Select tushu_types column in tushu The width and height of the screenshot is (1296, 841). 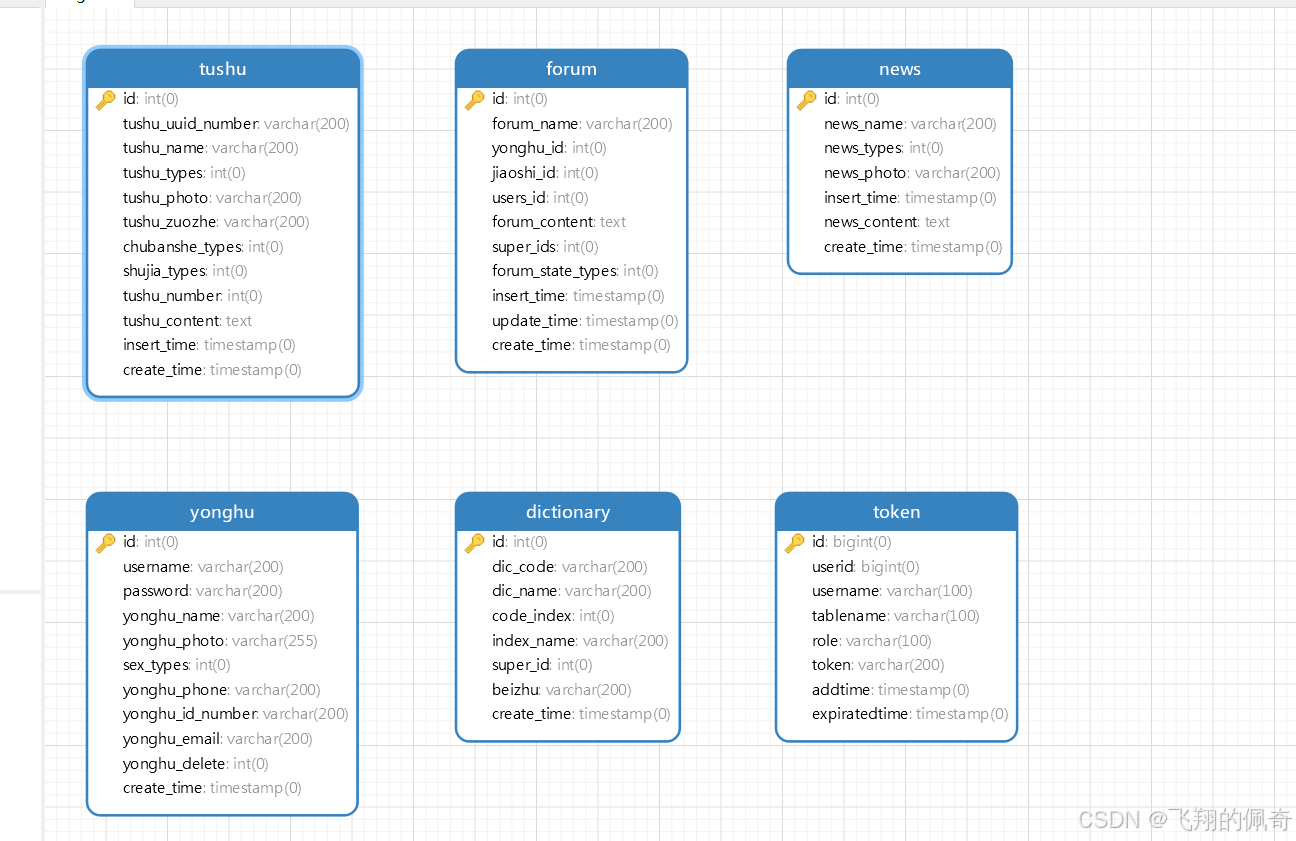(184, 173)
